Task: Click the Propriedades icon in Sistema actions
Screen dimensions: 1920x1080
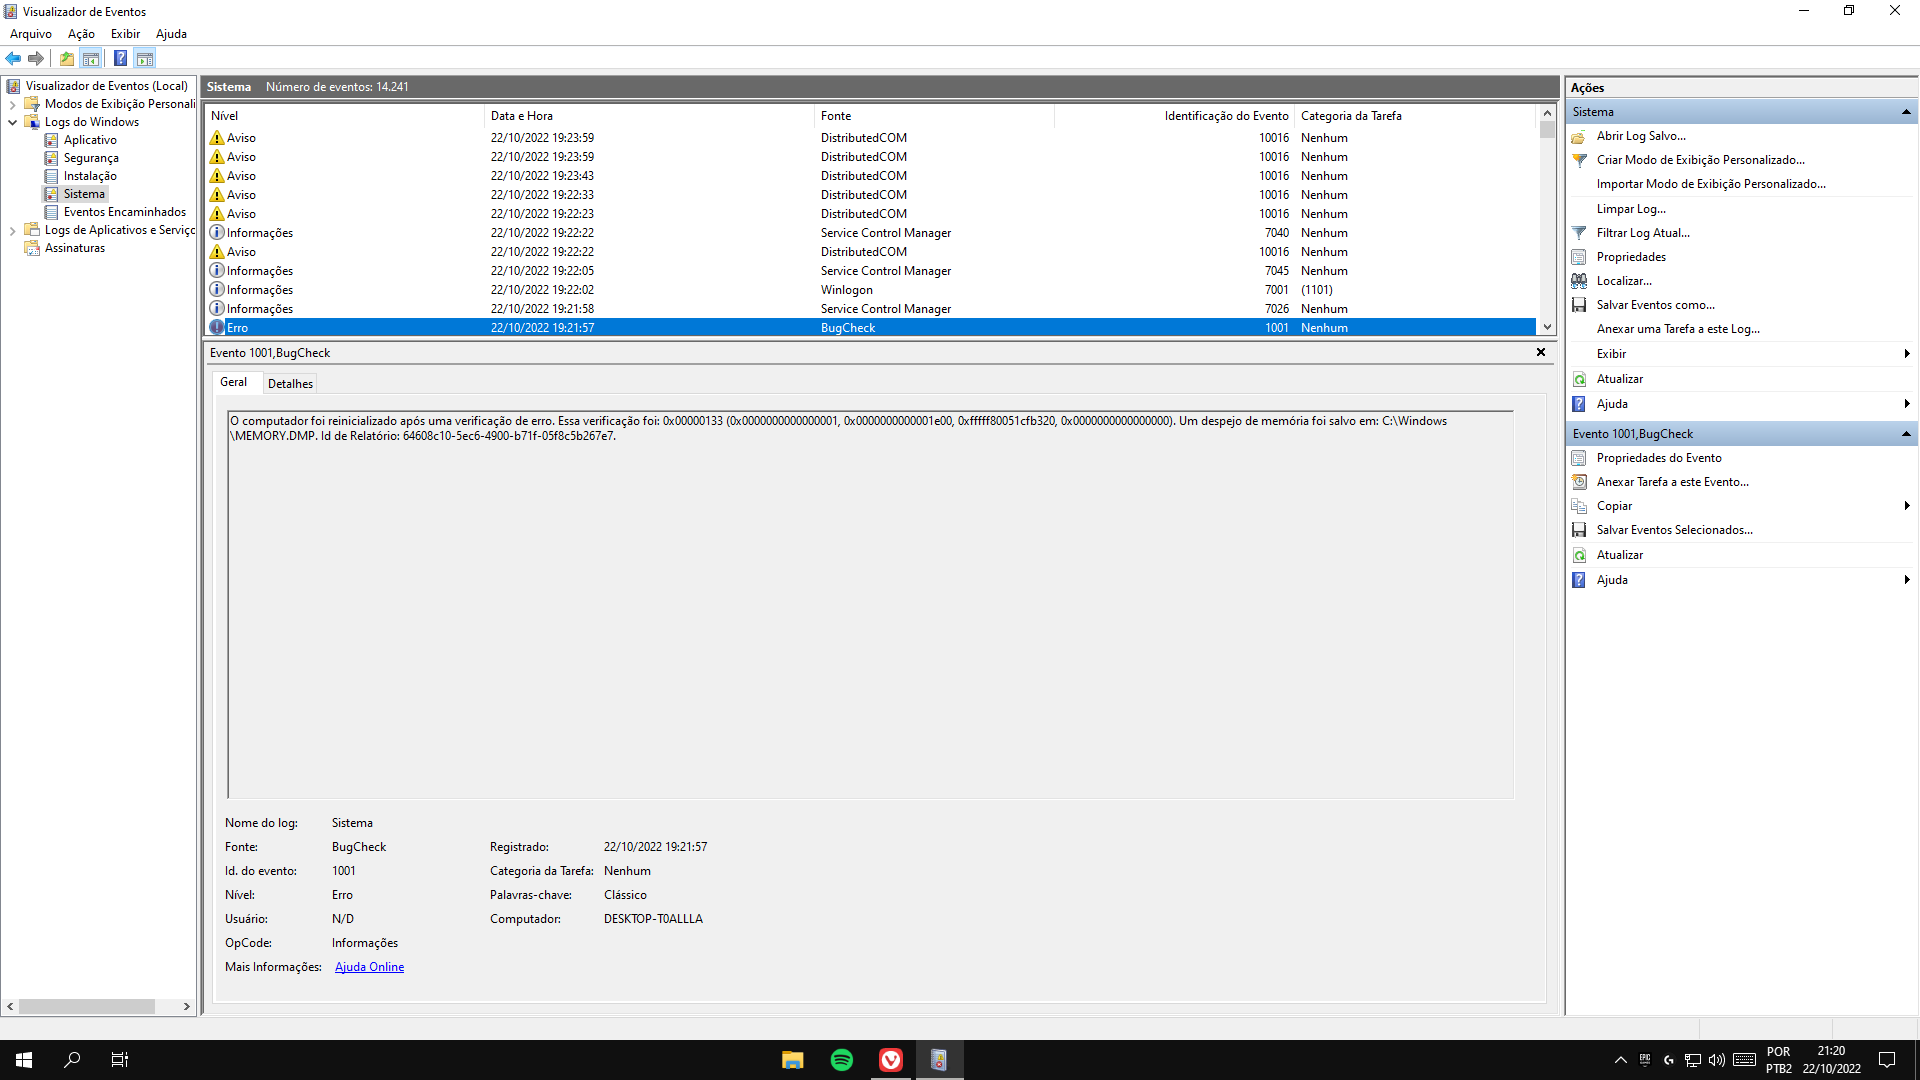Action: pos(1579,257)
